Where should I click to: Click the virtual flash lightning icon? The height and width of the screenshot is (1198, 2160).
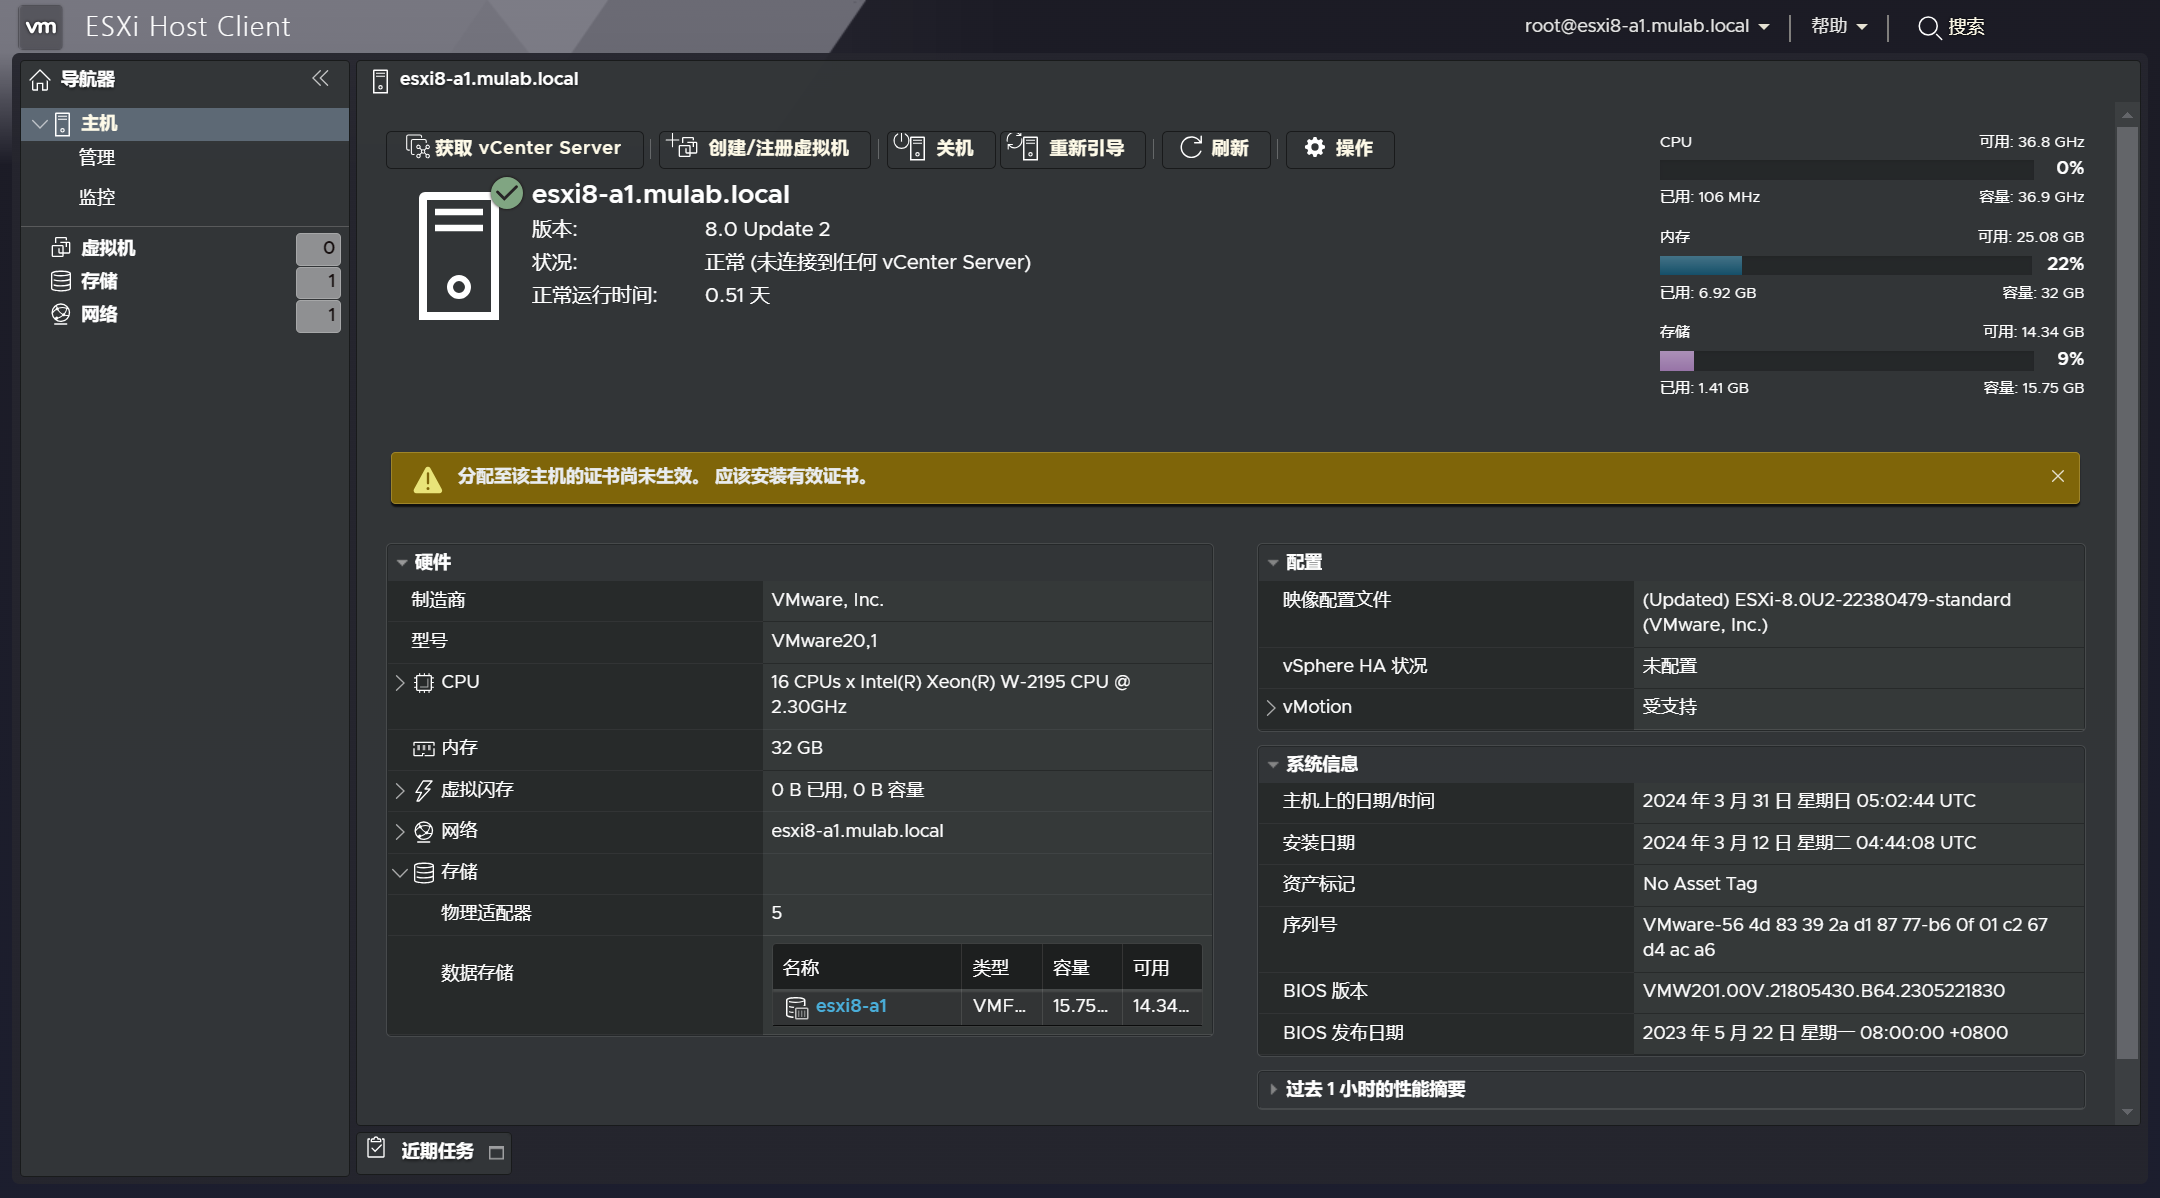tap(424, 790)
